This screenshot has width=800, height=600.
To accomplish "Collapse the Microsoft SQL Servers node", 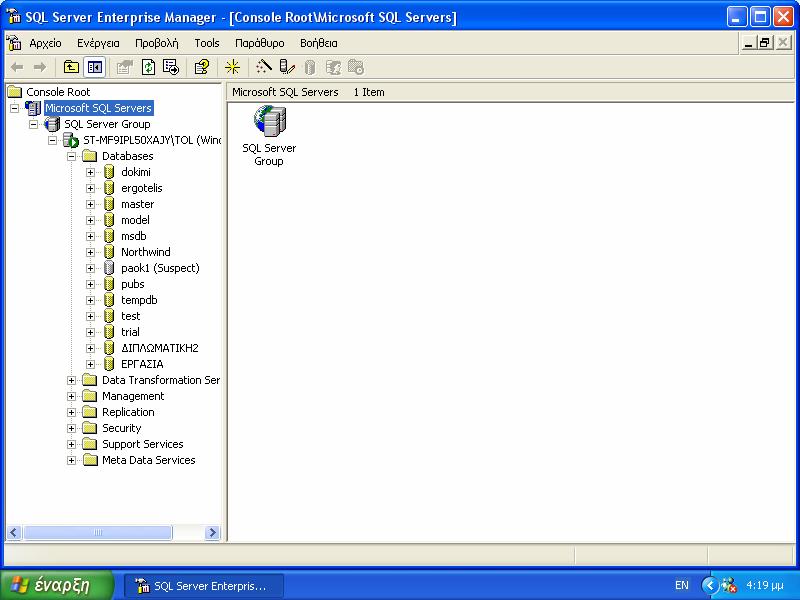I will 15,108.
